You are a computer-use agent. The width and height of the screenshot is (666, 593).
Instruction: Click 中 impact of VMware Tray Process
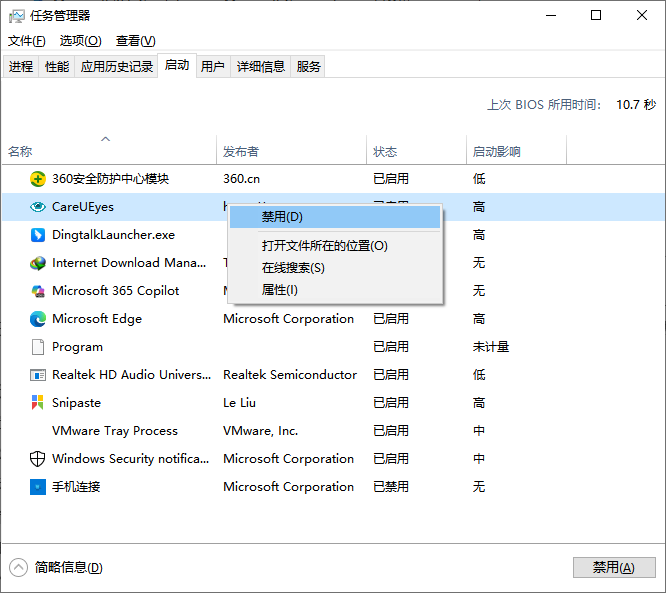pyautogui.click(x=479, y=431)
